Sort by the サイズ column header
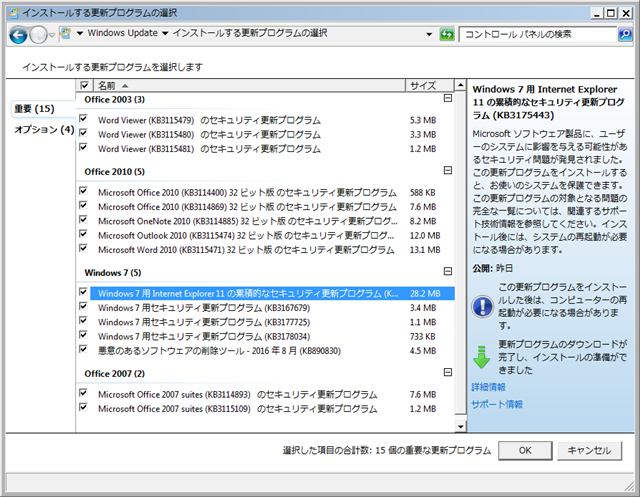This screenshot has height=497, width=640. [429, 85]
